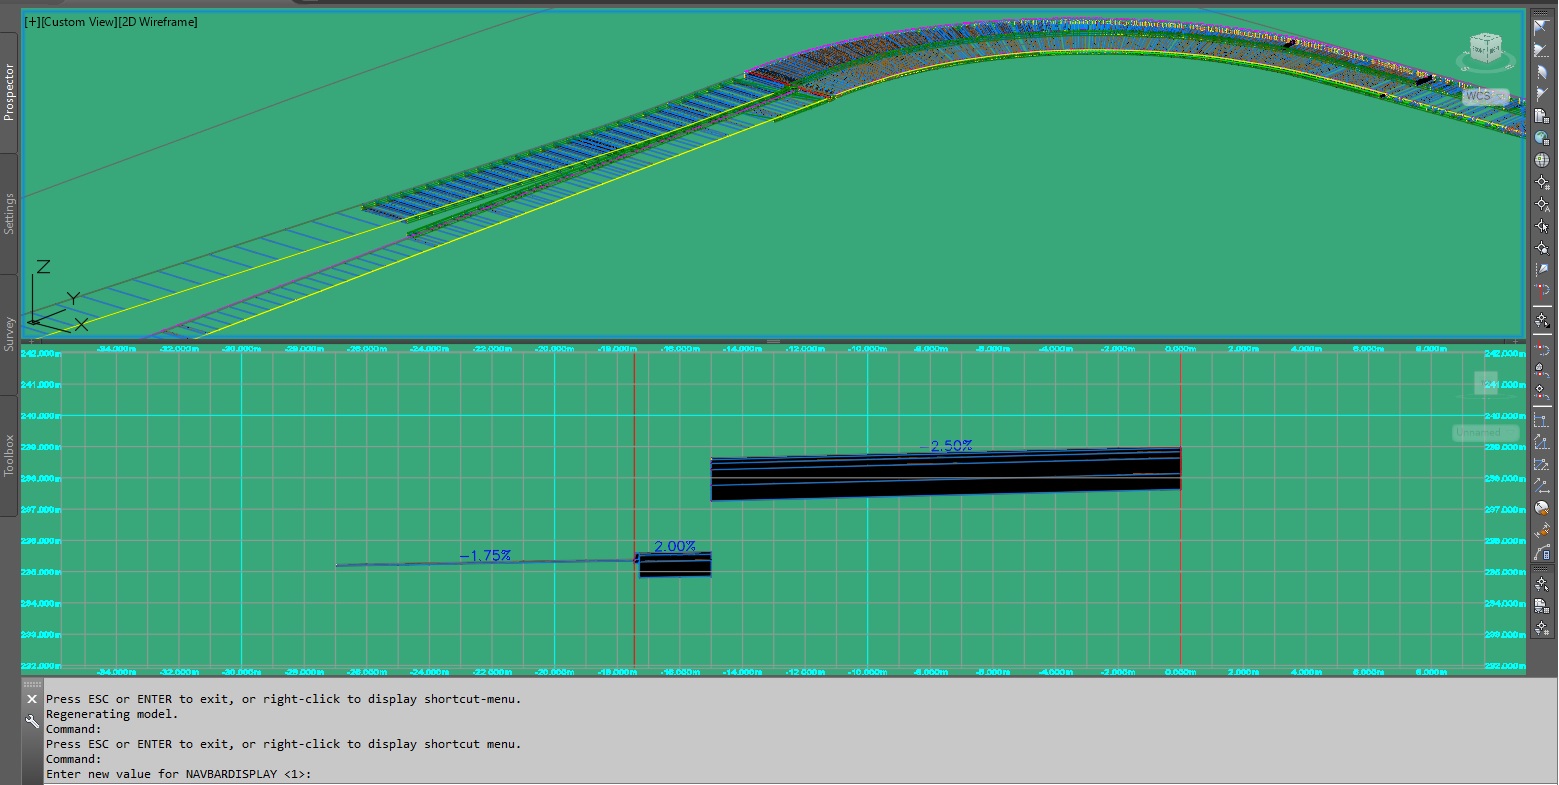
Task: Click the black -2.50% lane section shape
Action: [946, 474]
